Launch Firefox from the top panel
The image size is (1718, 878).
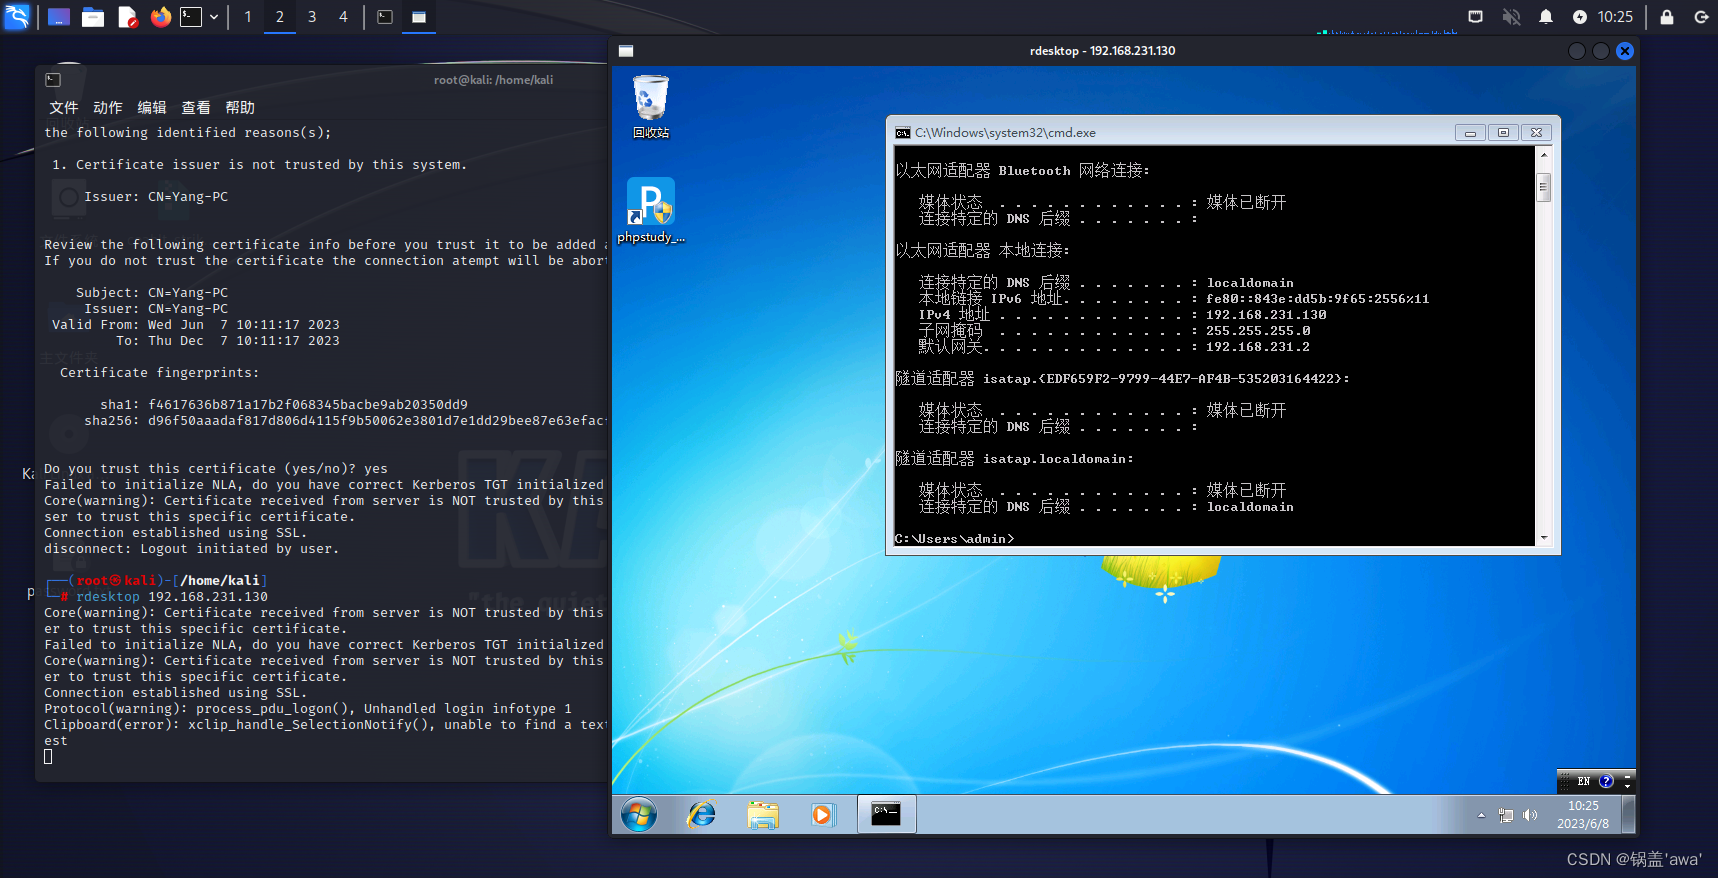(x=161, y=17)
